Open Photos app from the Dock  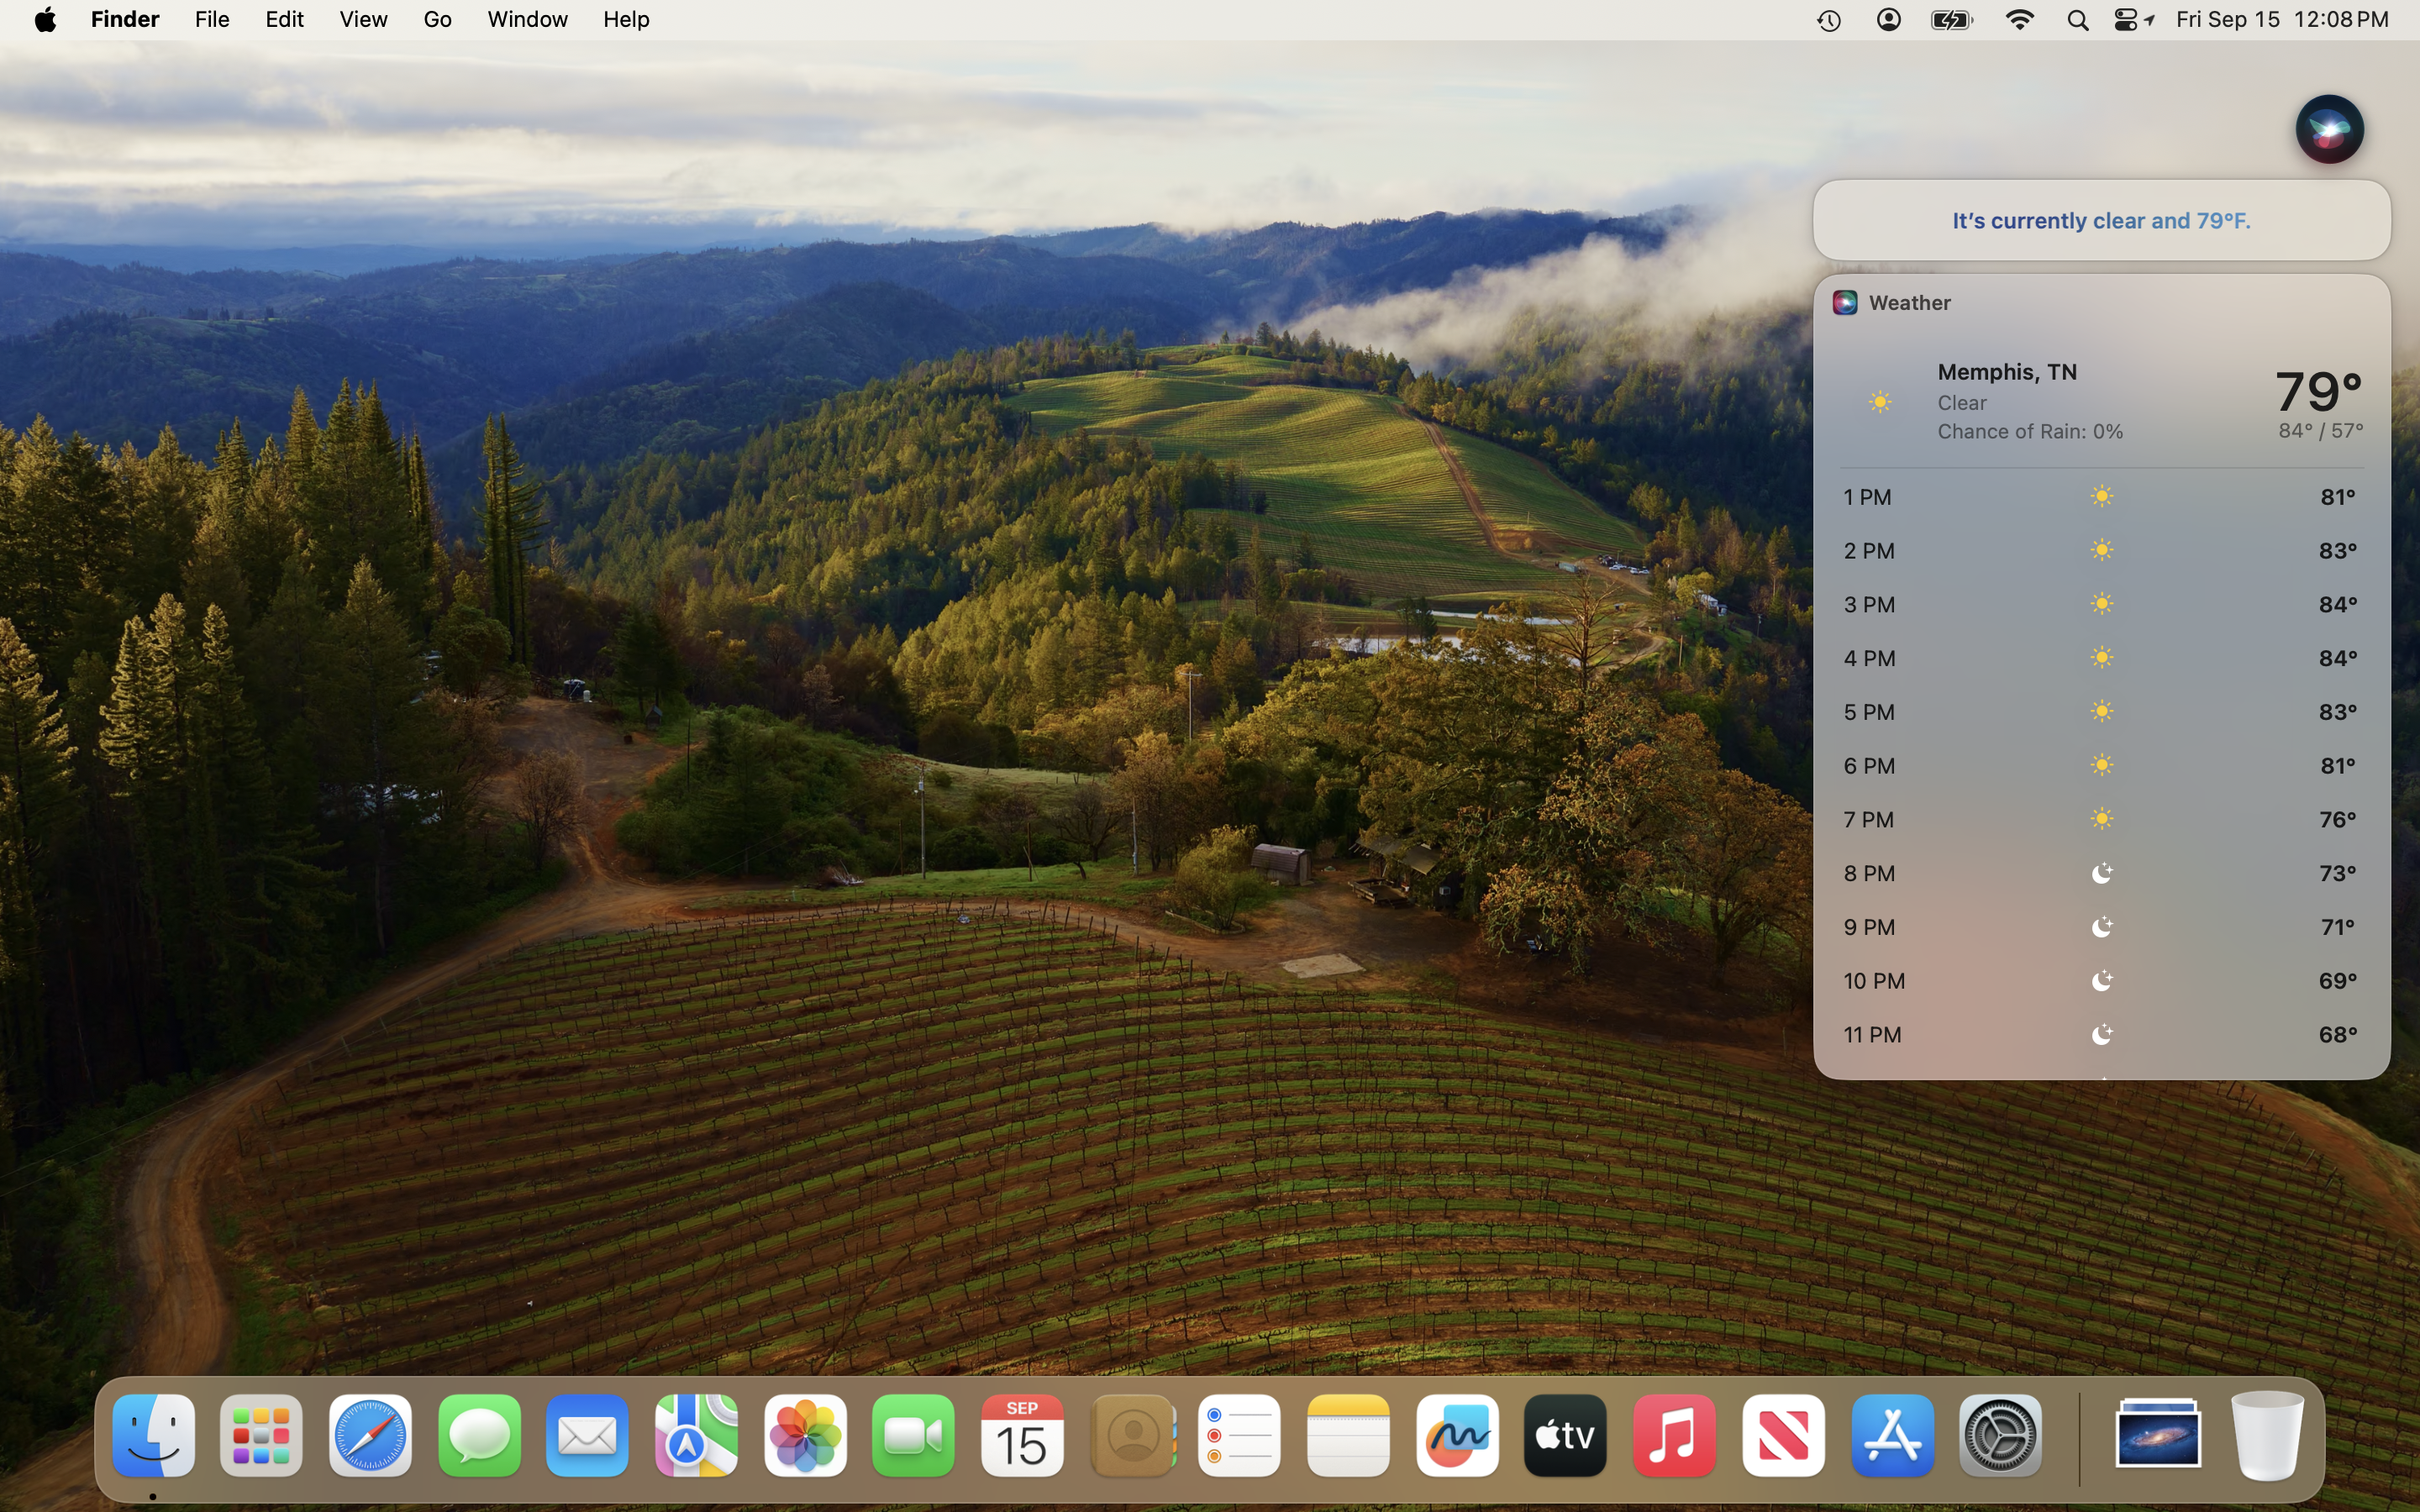pyautogui.click(x=805, y=1436)
